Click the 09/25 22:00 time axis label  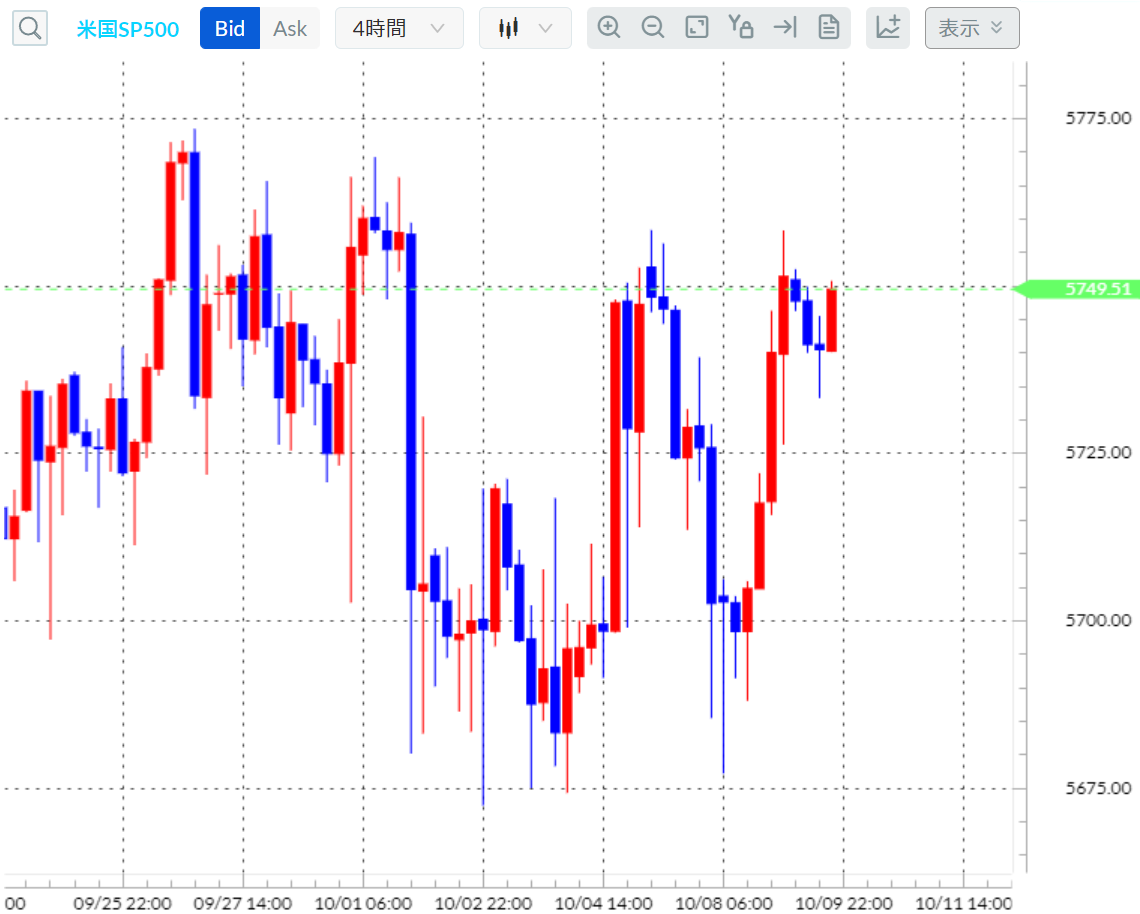pos(122,903)
